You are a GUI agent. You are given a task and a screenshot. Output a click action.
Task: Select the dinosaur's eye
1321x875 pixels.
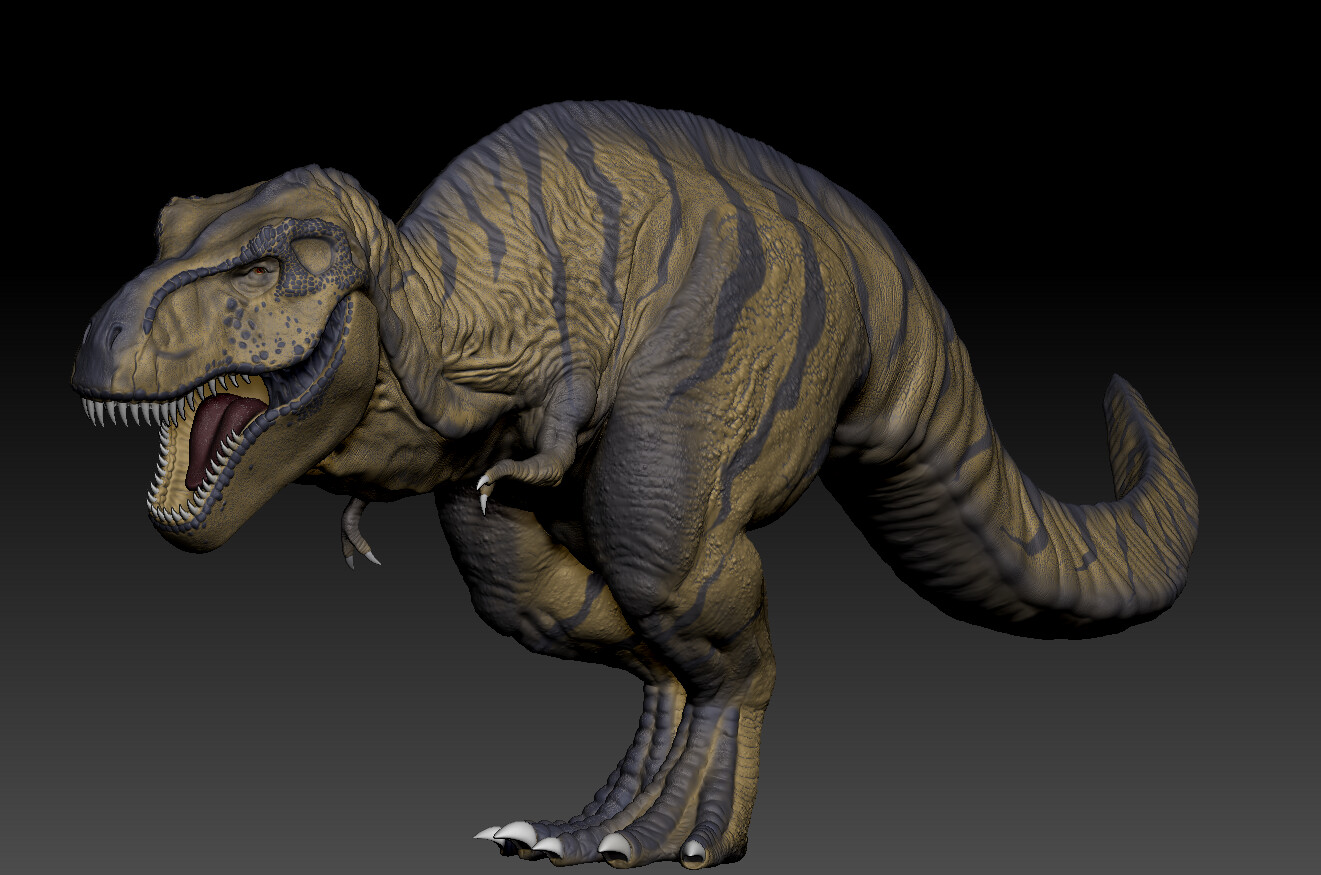click(257, 271)
